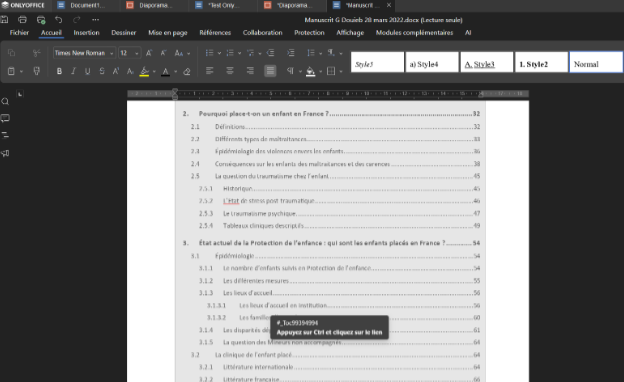Follow the Définitions table of contents link
Viewport: 624px width, 382px height.
click(230, 127)
